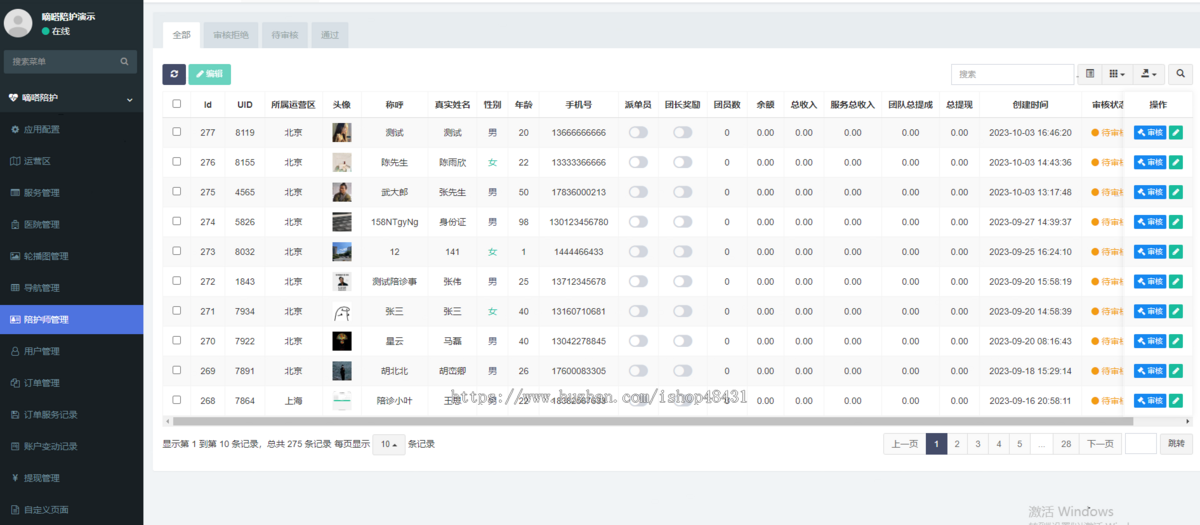Click the search icon in sidebar menu search
This screenshot has width=1200, height=525.
[x=125, y=61]
